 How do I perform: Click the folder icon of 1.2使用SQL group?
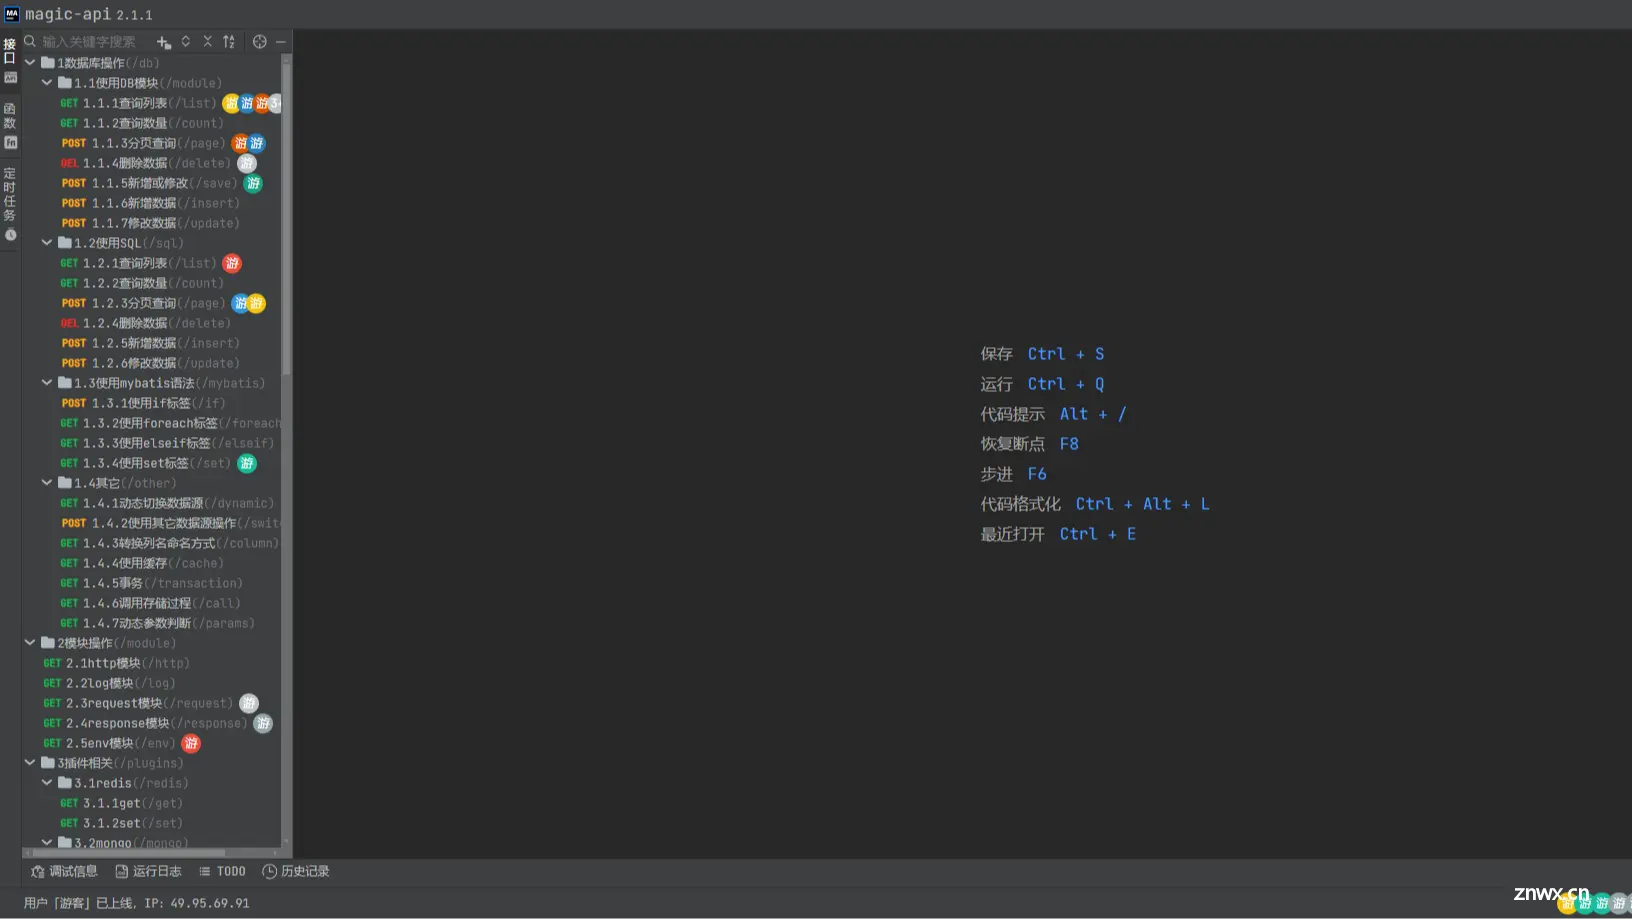(x=64, y=243)
